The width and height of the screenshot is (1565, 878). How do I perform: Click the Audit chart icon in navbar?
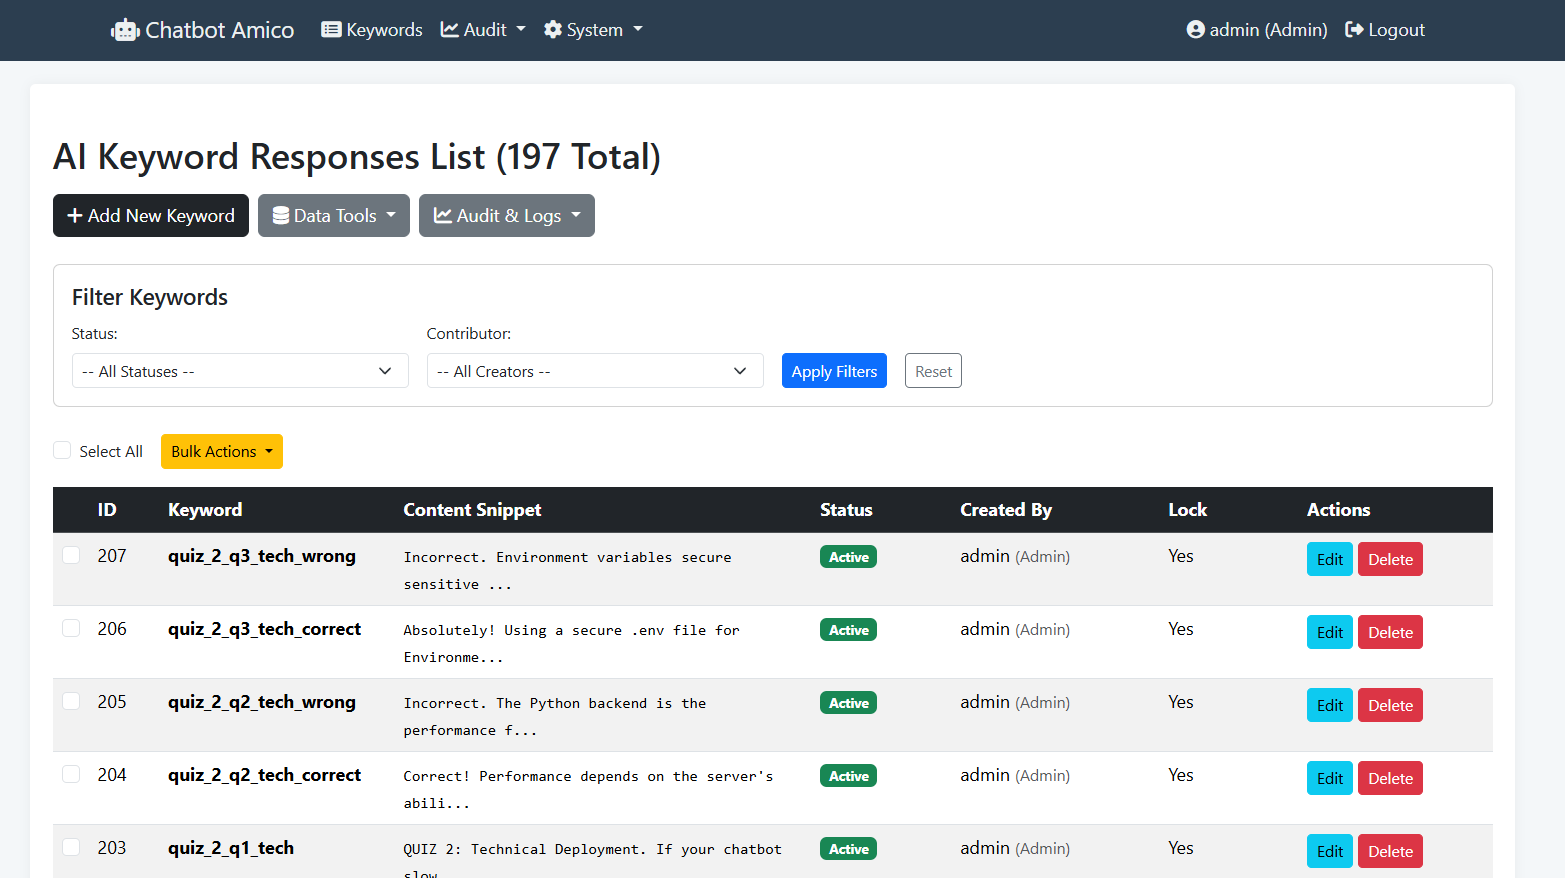tap(450, 30)
